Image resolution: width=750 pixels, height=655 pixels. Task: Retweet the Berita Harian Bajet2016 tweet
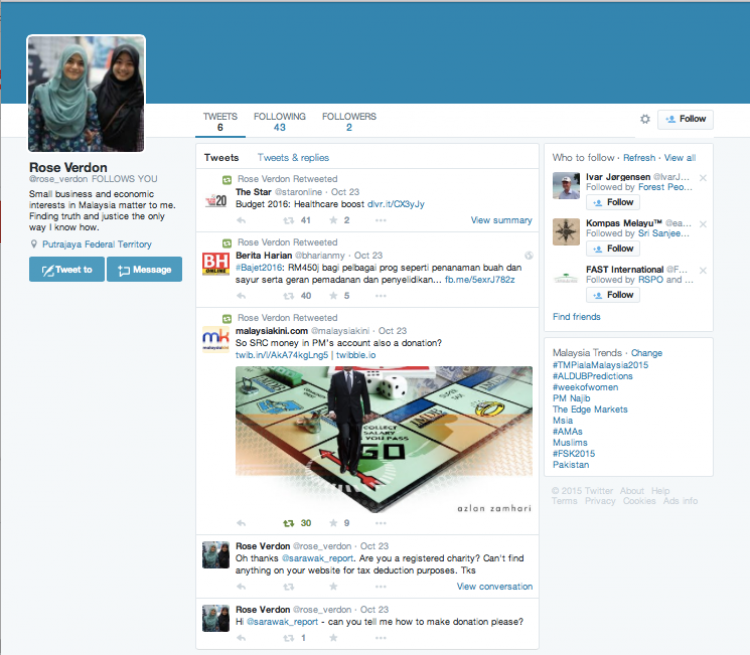coord(288,296)
